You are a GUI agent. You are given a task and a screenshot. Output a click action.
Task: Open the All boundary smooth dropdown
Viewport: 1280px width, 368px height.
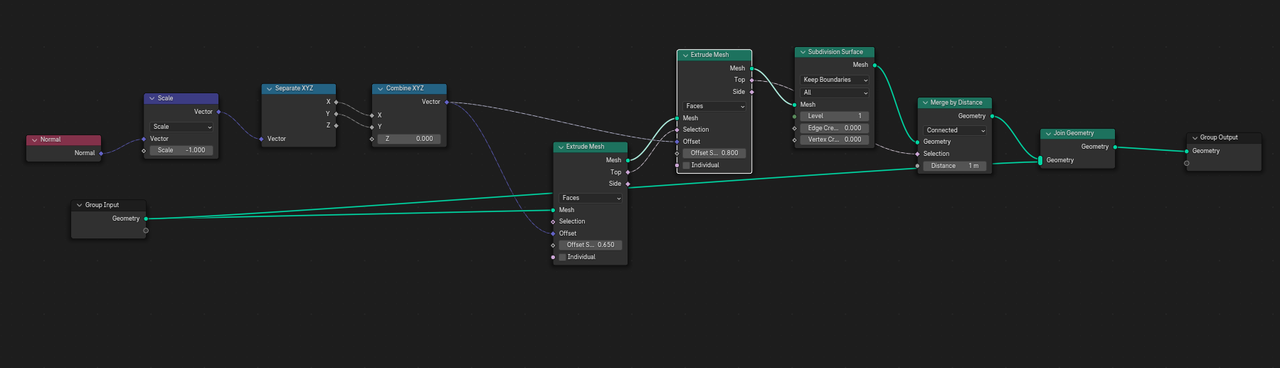835,92
